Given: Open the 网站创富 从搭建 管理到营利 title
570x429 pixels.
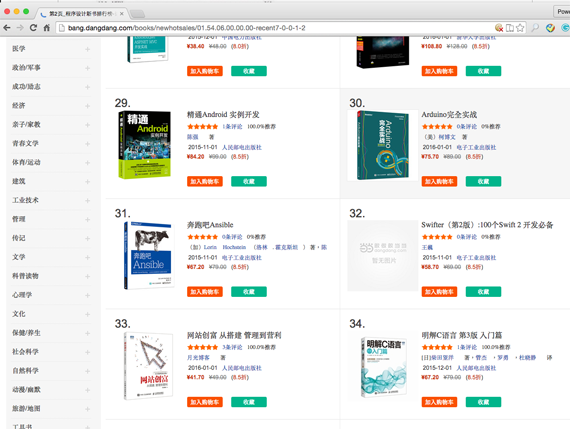Looking at the screenshot, I should point(234,335).
